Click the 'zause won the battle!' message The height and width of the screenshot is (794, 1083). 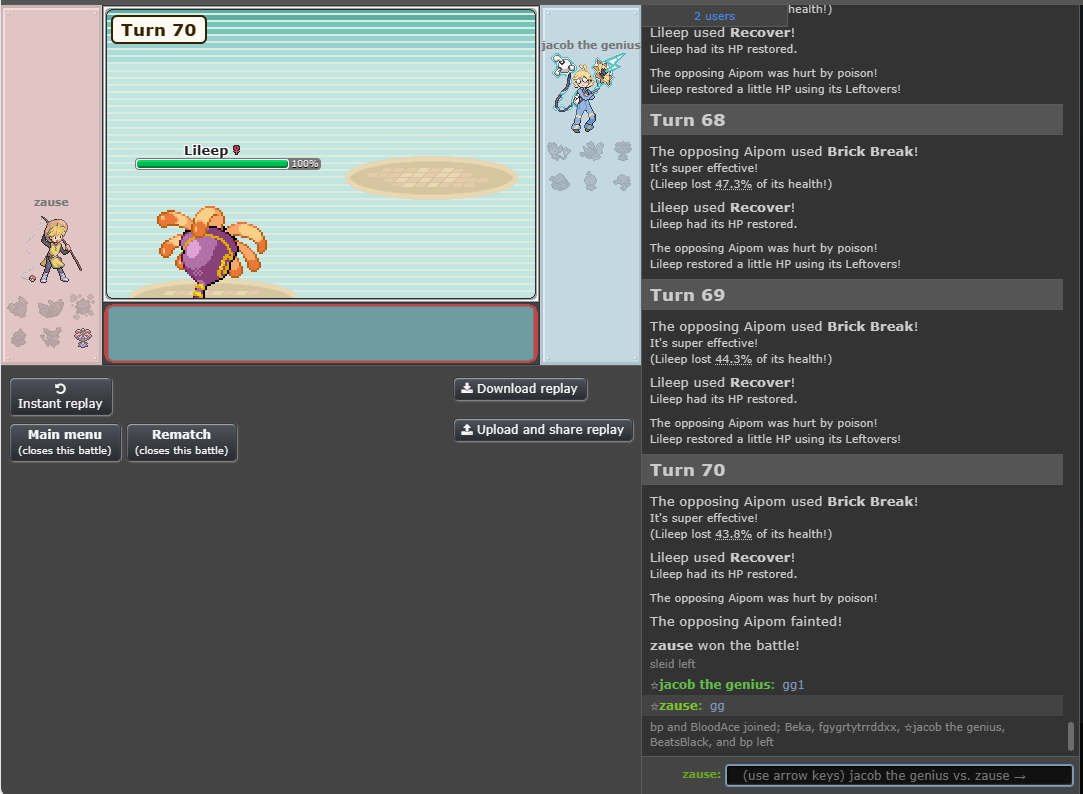(725, 646)
